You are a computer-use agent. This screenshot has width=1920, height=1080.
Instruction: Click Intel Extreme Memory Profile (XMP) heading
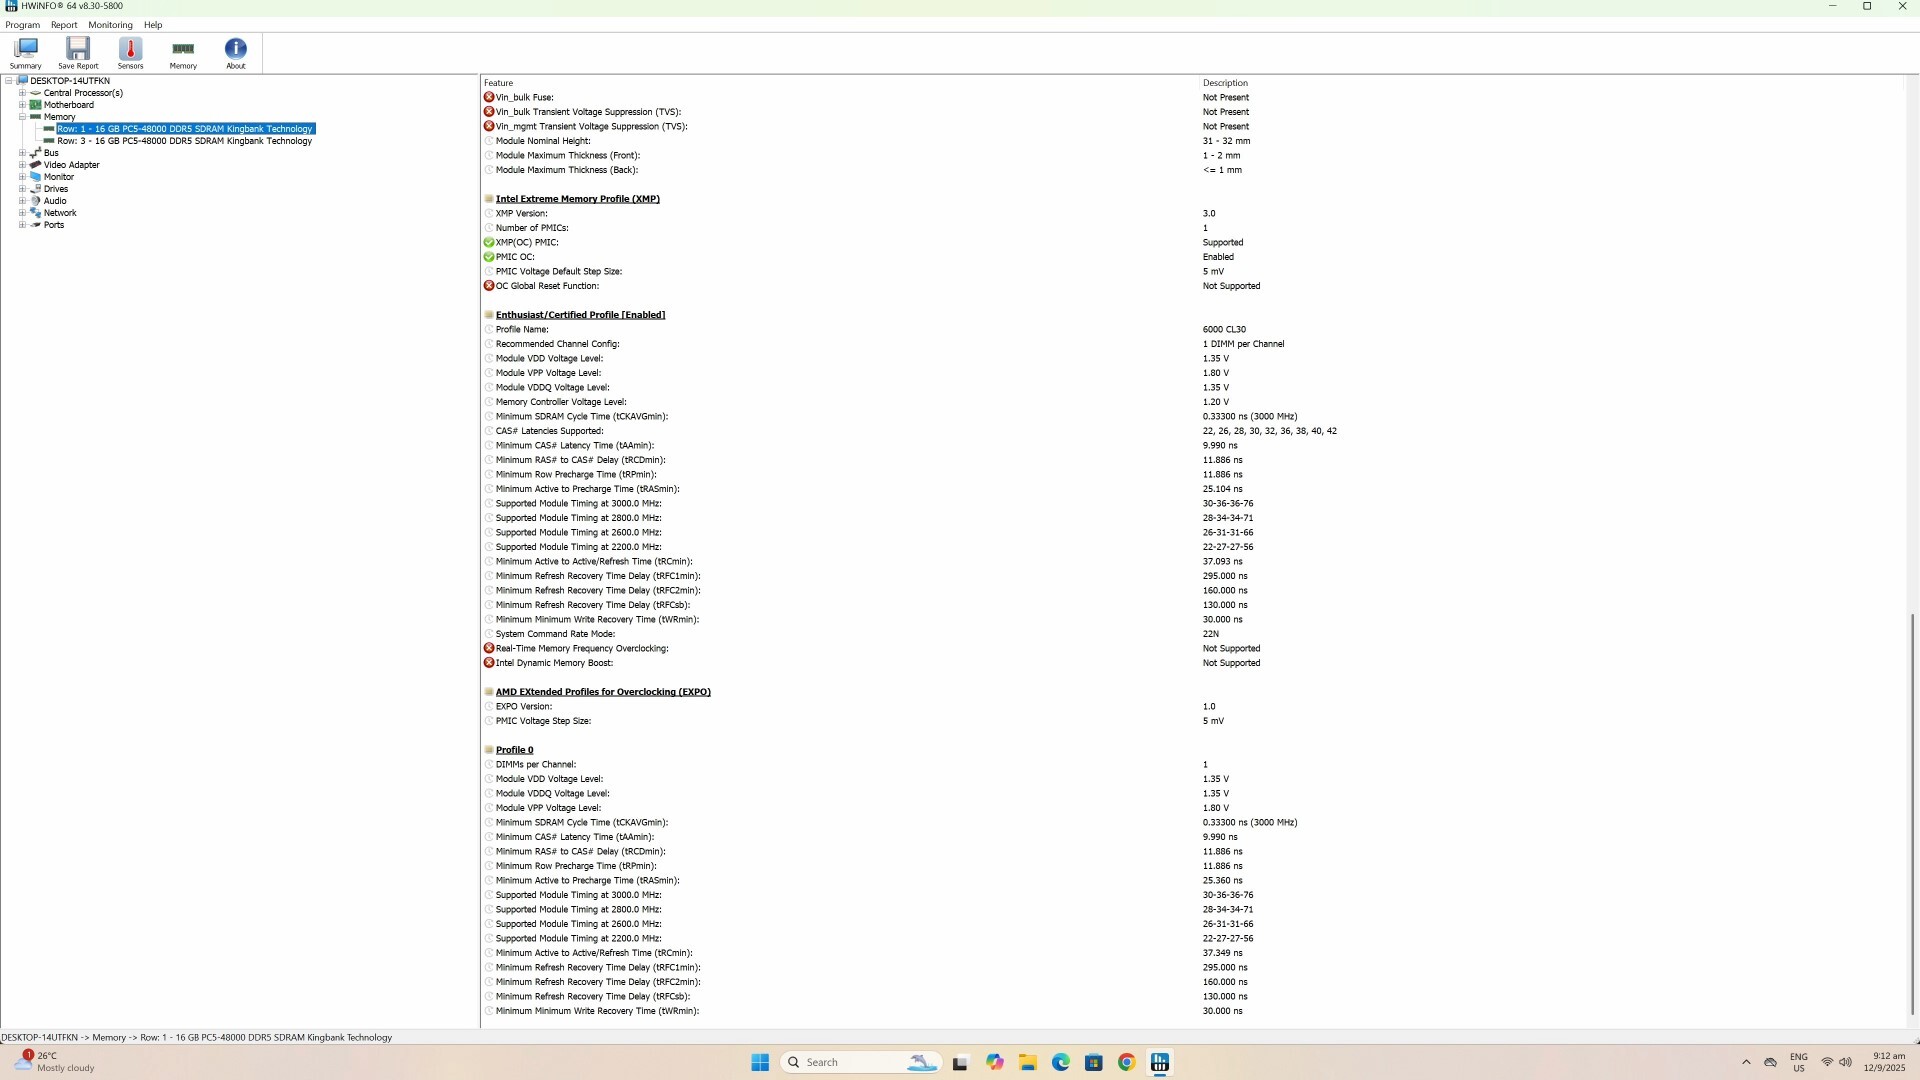pyautogui.click(x=578, y=199)
